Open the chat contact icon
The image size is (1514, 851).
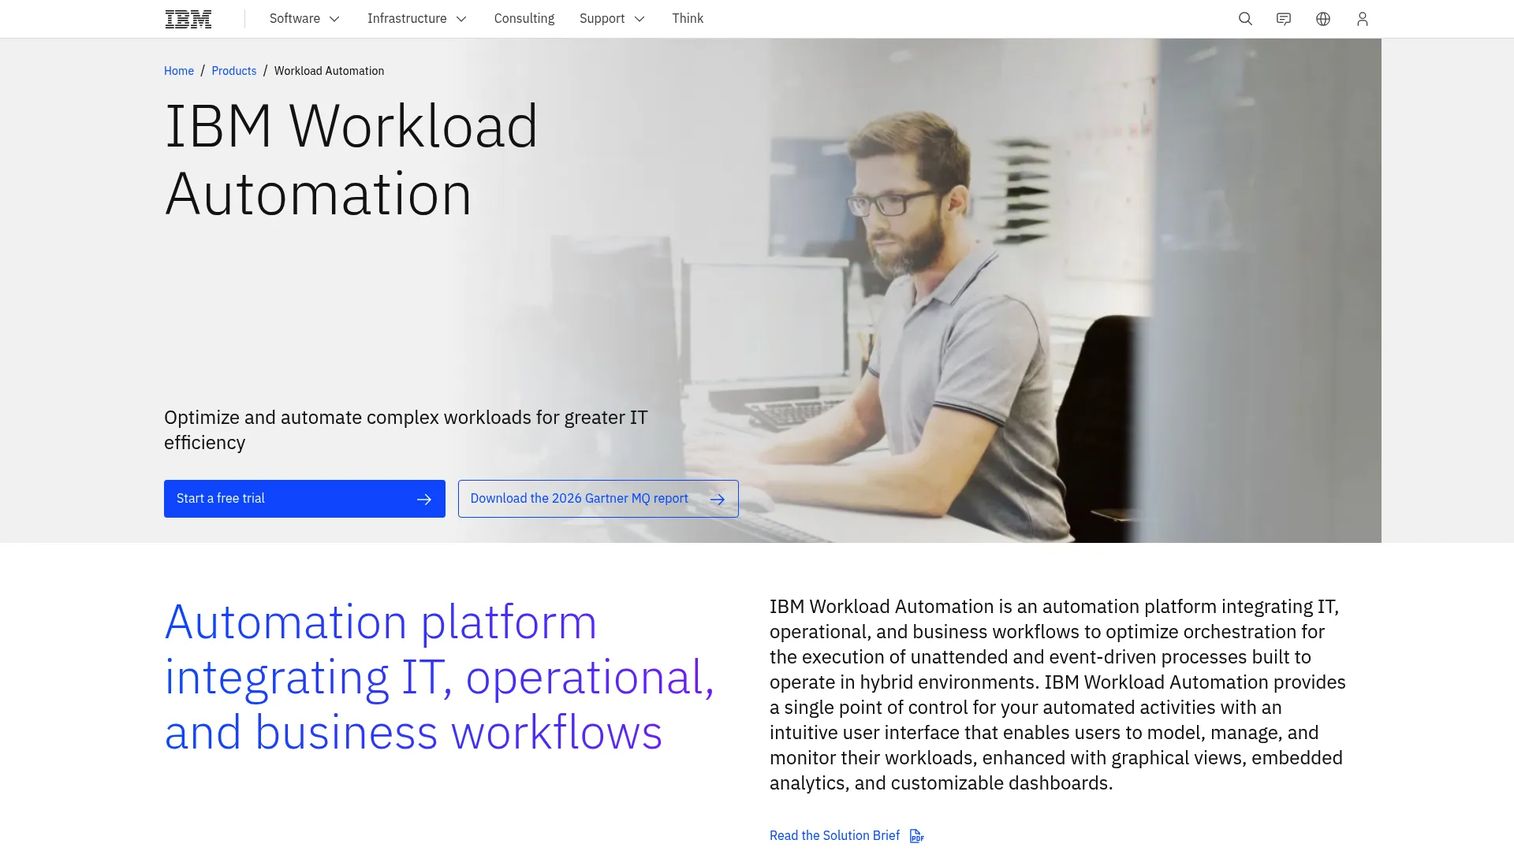(1284, 19)
